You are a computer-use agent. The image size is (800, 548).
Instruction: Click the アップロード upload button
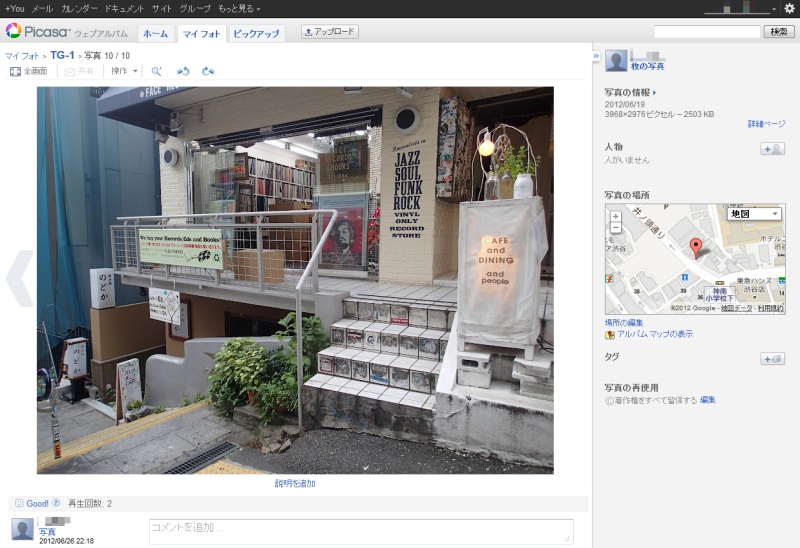(330, 32)
